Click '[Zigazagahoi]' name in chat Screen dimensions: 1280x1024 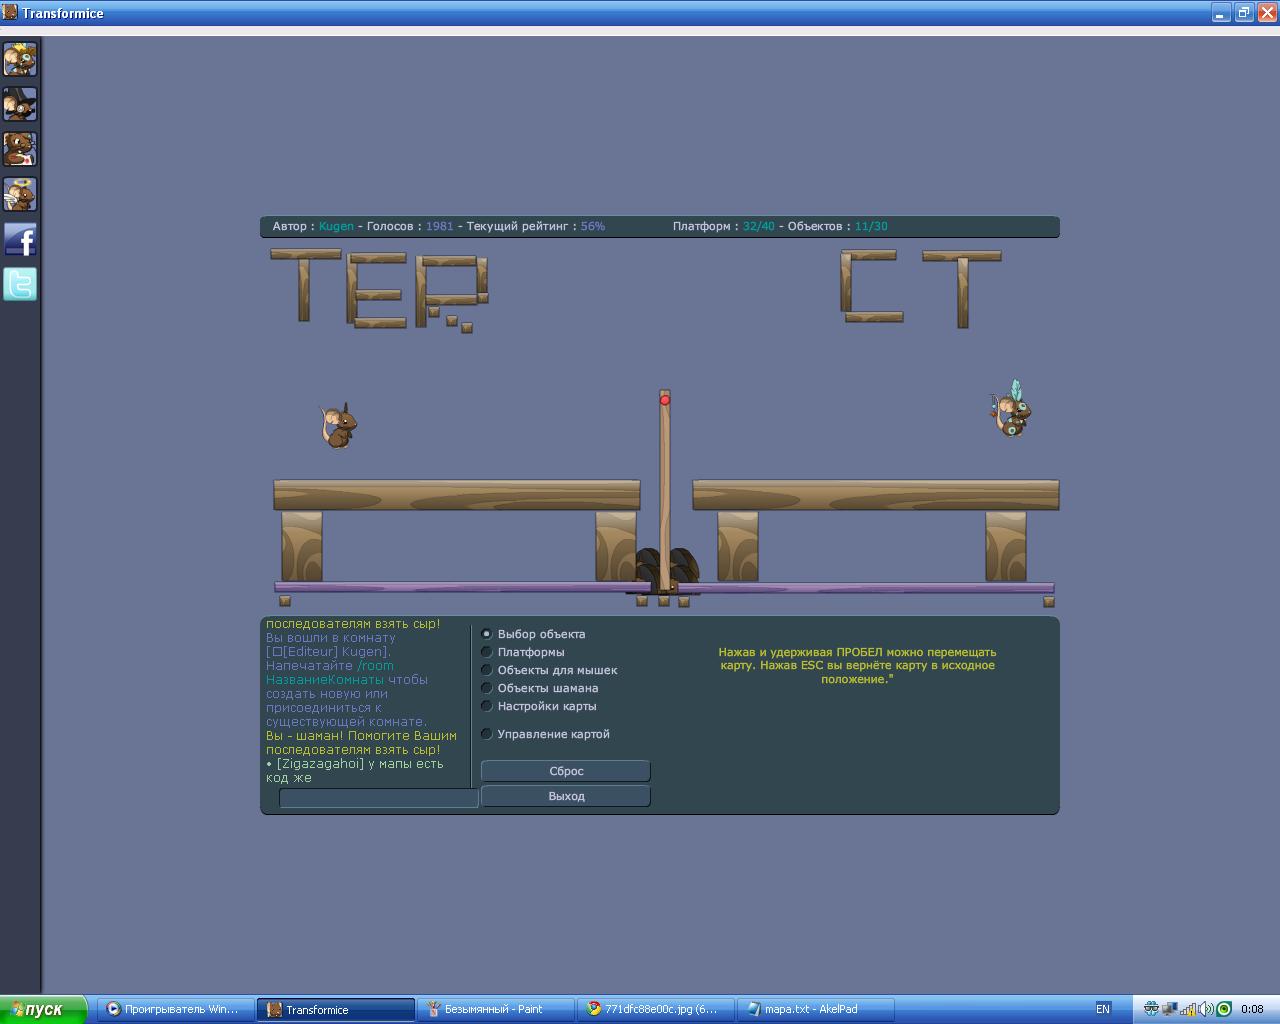(x=321, y=763)
